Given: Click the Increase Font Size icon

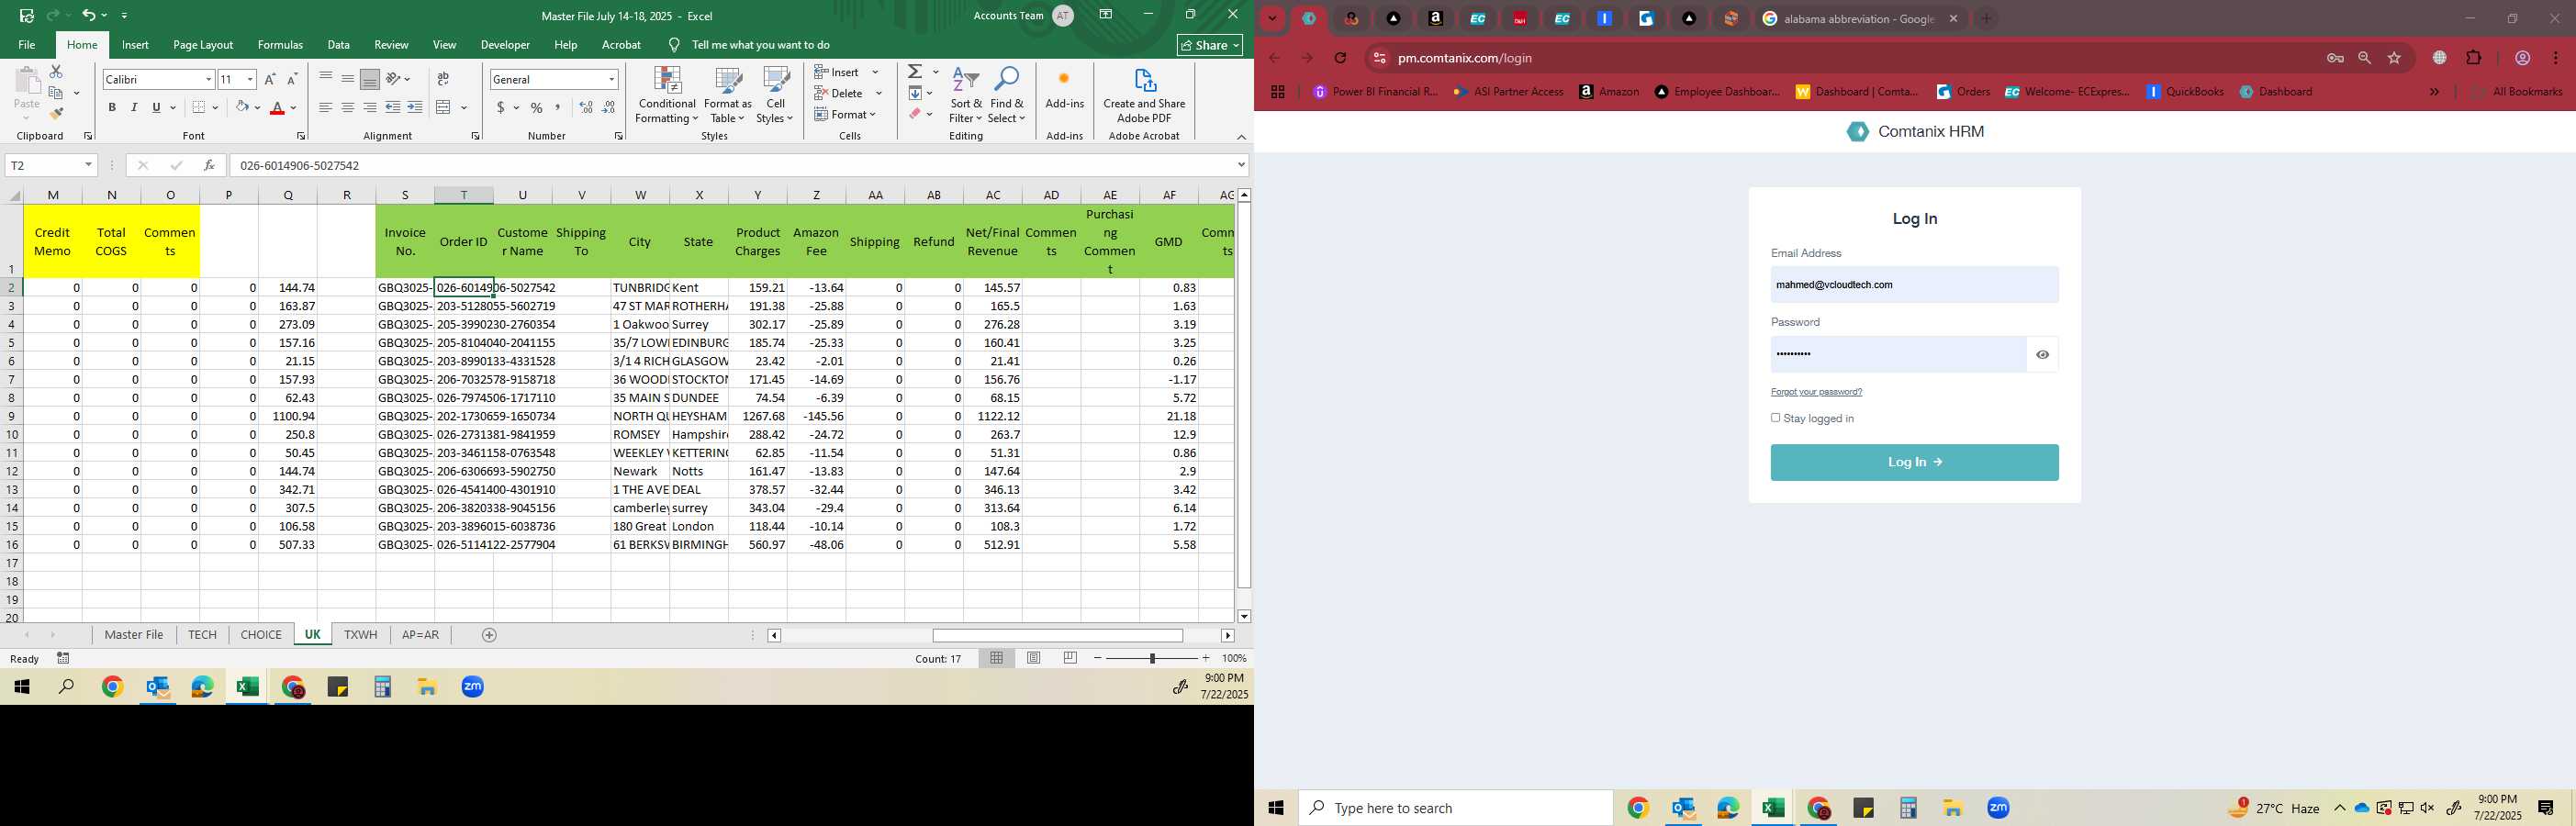Looking at the screenshot, I should click(269, 79).
